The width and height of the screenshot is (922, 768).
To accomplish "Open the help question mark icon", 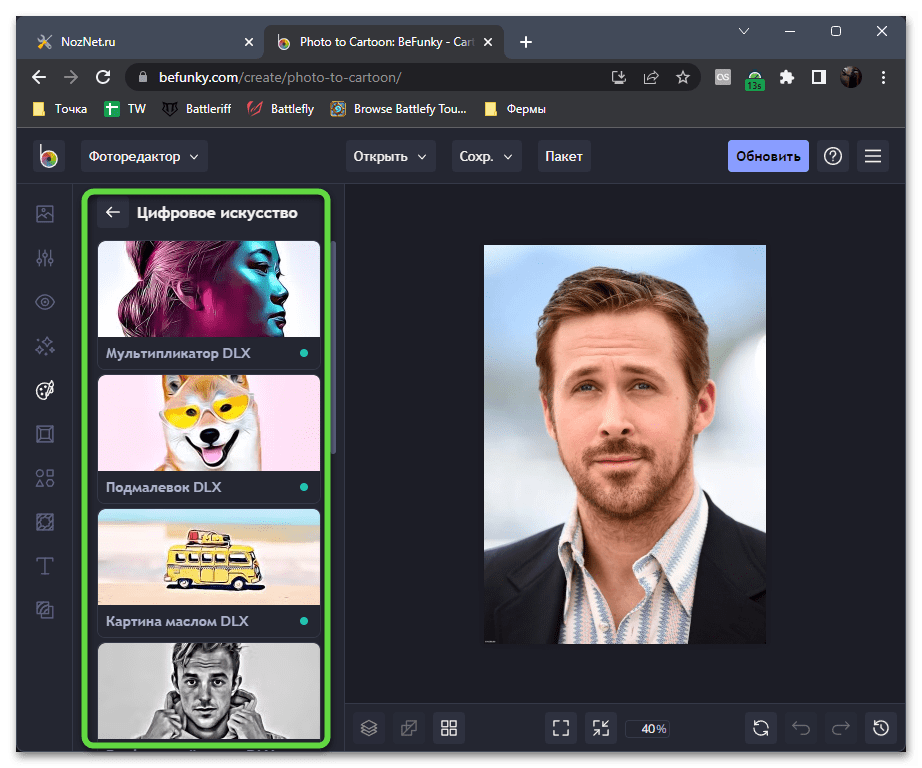I will [833, 156].
